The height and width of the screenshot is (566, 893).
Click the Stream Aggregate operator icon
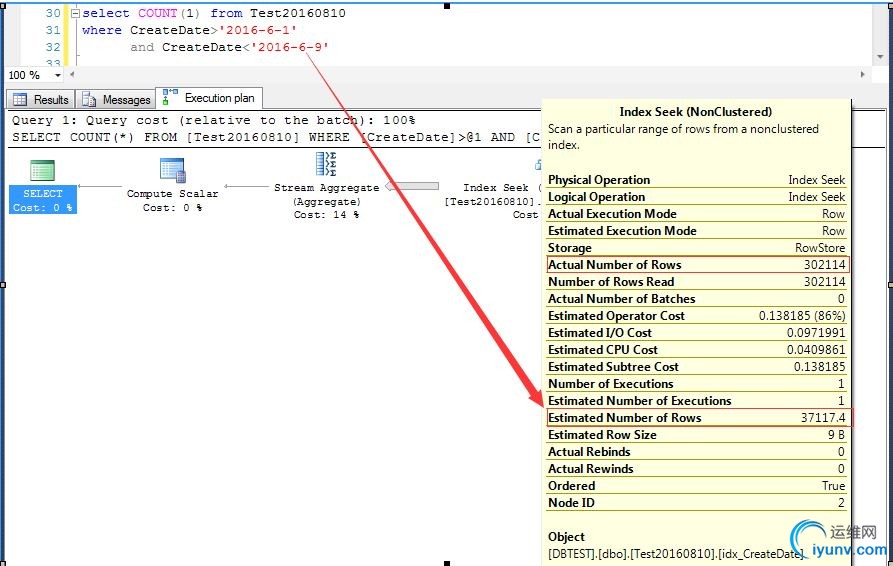pyautogui.click(x=326, y=164)
